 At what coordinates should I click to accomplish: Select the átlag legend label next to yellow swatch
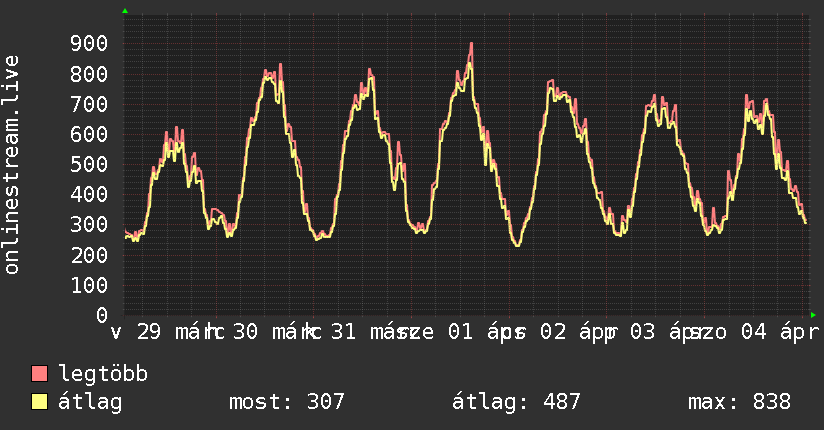point(90,403)
